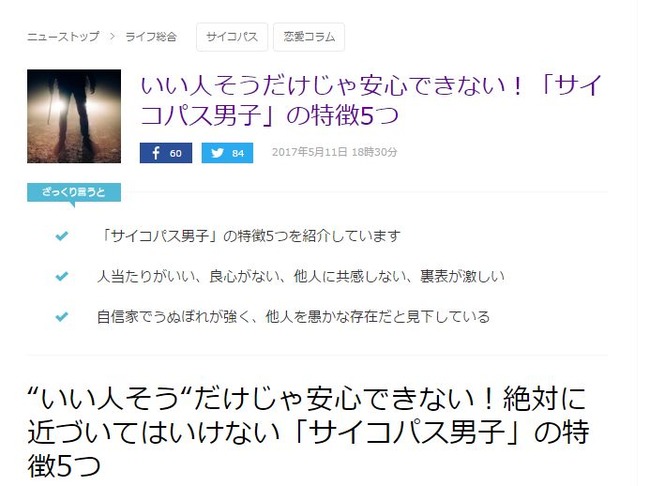Click checkmark beside 人当たりがいい summary

pos(62,276)
